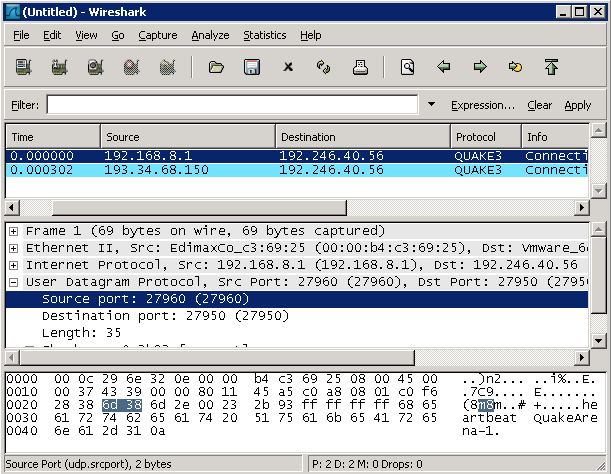Click the Apply filter button
This screenshot has height=474, width=611.
[x=577, y=105]
